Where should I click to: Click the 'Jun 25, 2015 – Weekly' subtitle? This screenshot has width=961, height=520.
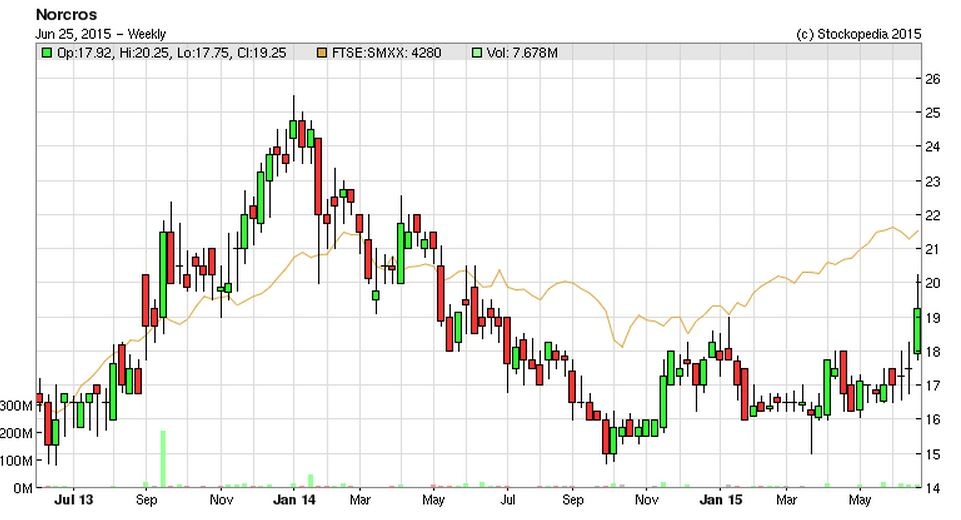pyautogui.click(x=101, y=34)
